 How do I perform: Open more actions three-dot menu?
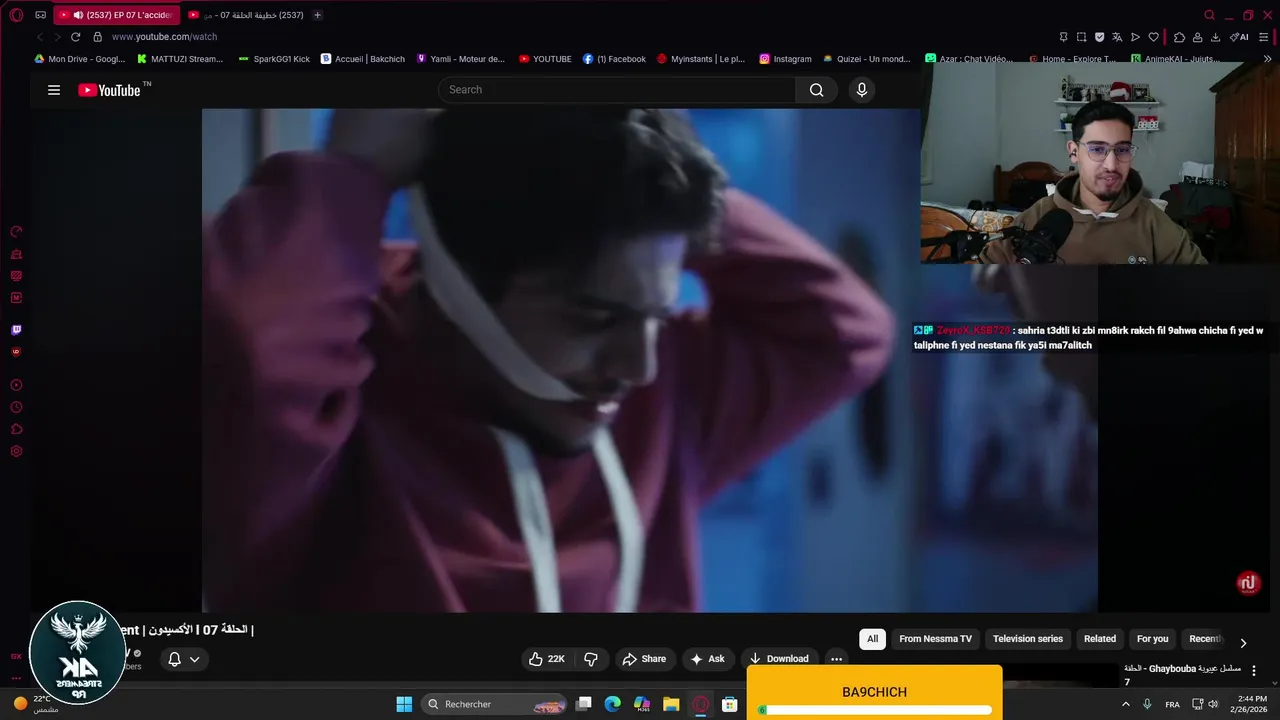[x=836, y=659]
